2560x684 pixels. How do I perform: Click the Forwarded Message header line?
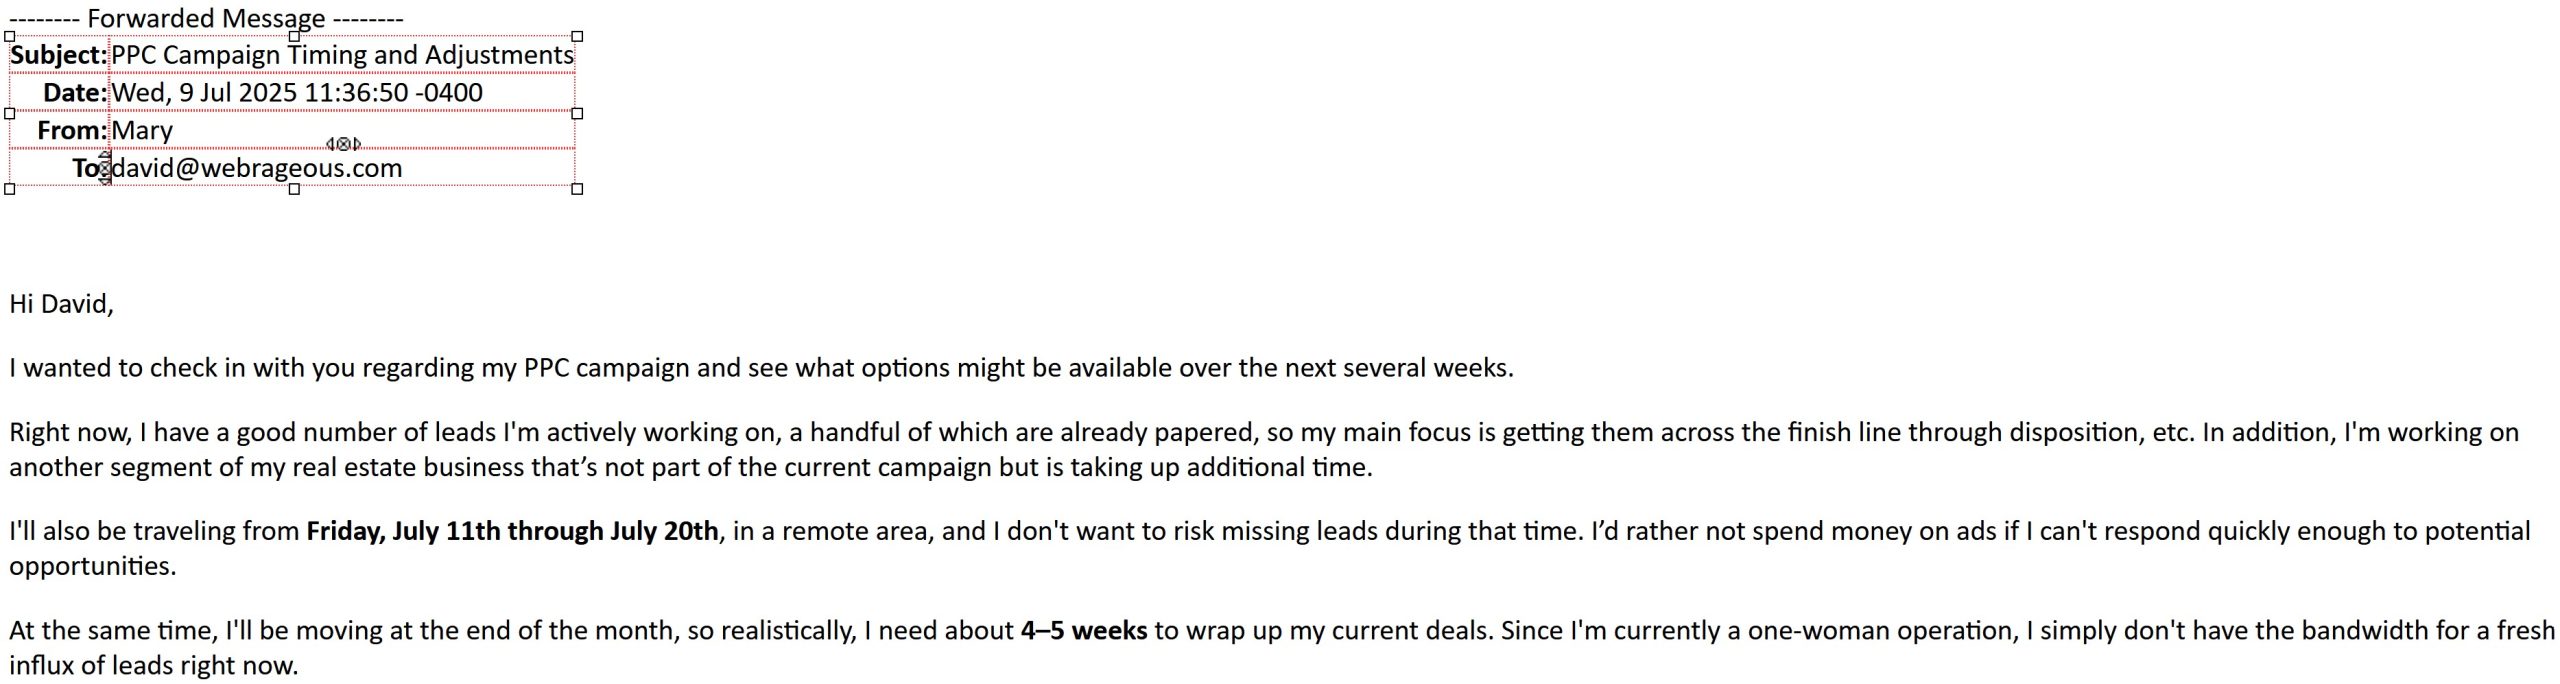click(x=206, y=18)
